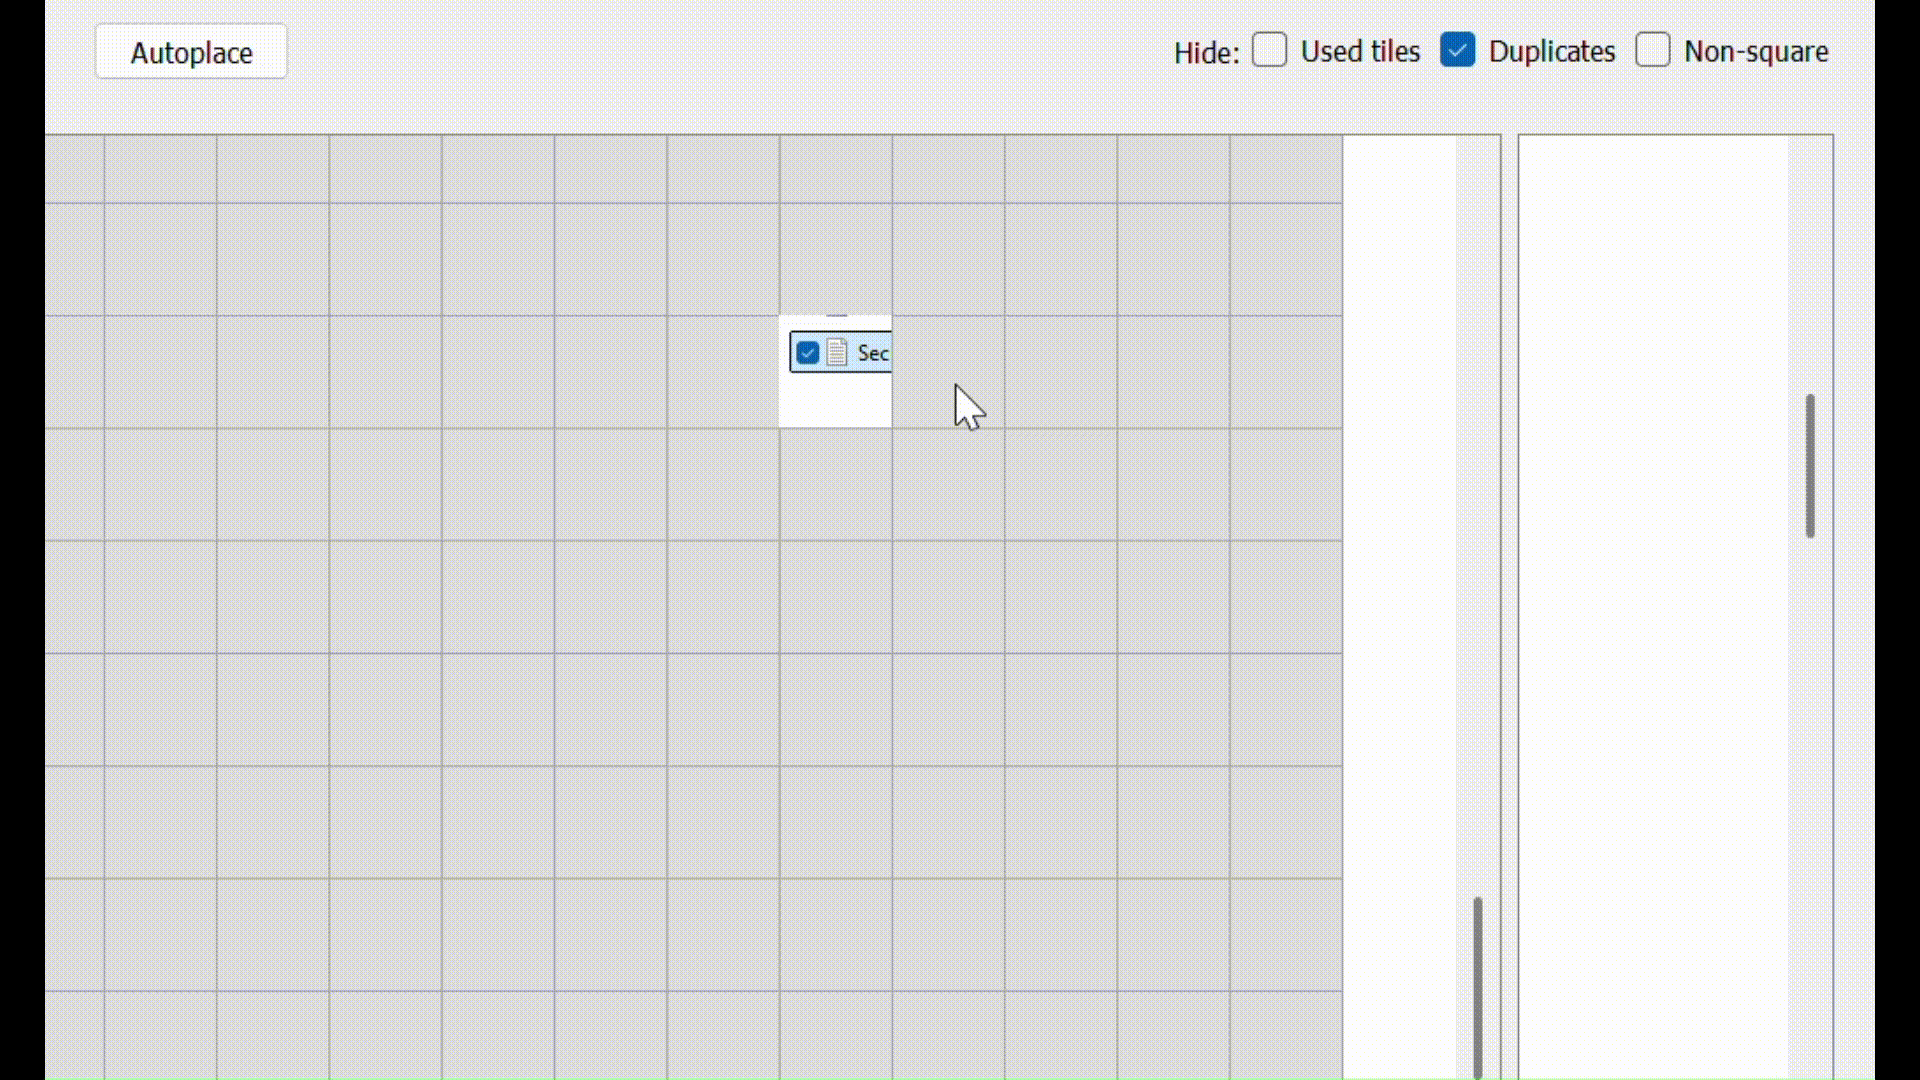Click the 'Hide:' label text
This screenshot has height=1080, width=1920.
tap(1206, 53)
